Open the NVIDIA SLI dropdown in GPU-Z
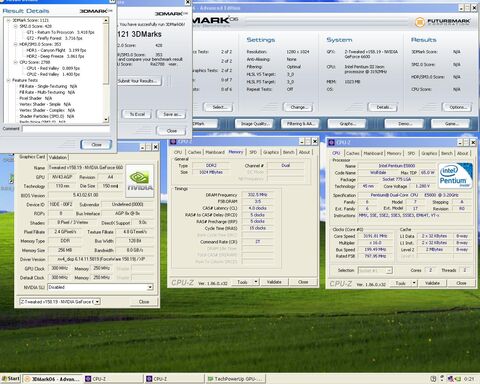This screenshot has height=384, width=480. pyautogui.click(x=150, y=287)
